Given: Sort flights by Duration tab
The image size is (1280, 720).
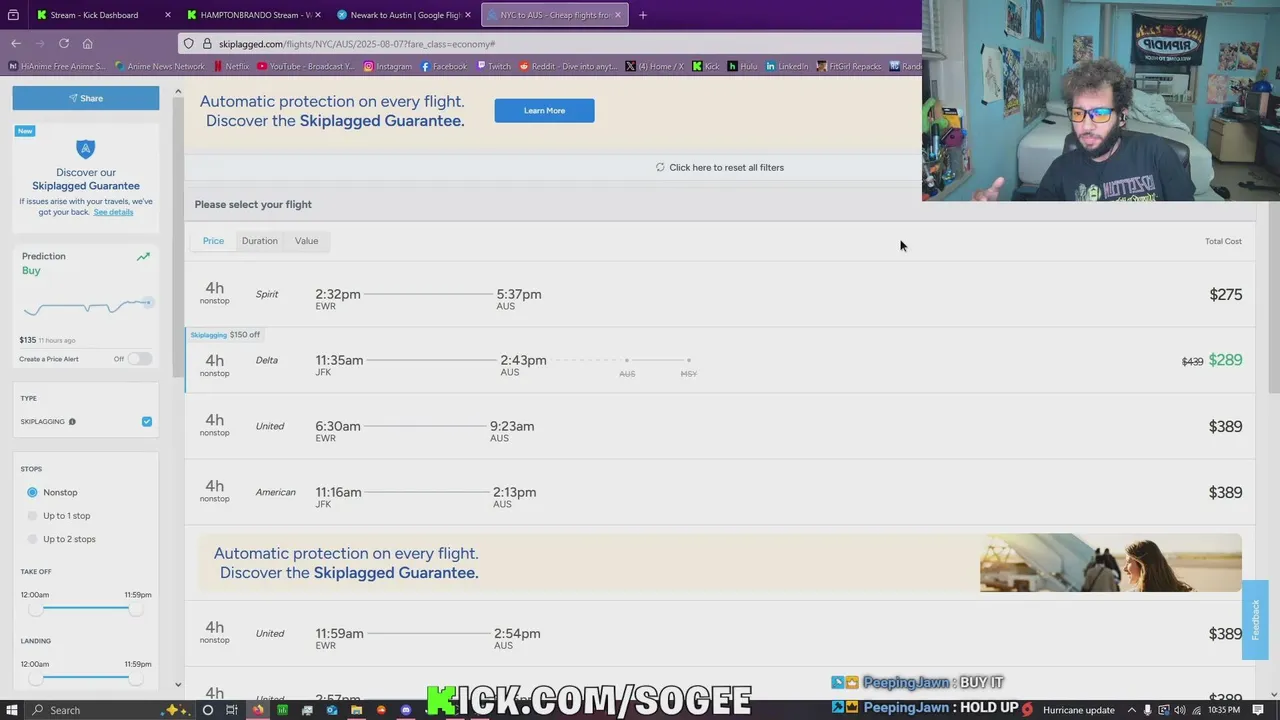Looking at the screenshot, I should (x=259, y=241).
